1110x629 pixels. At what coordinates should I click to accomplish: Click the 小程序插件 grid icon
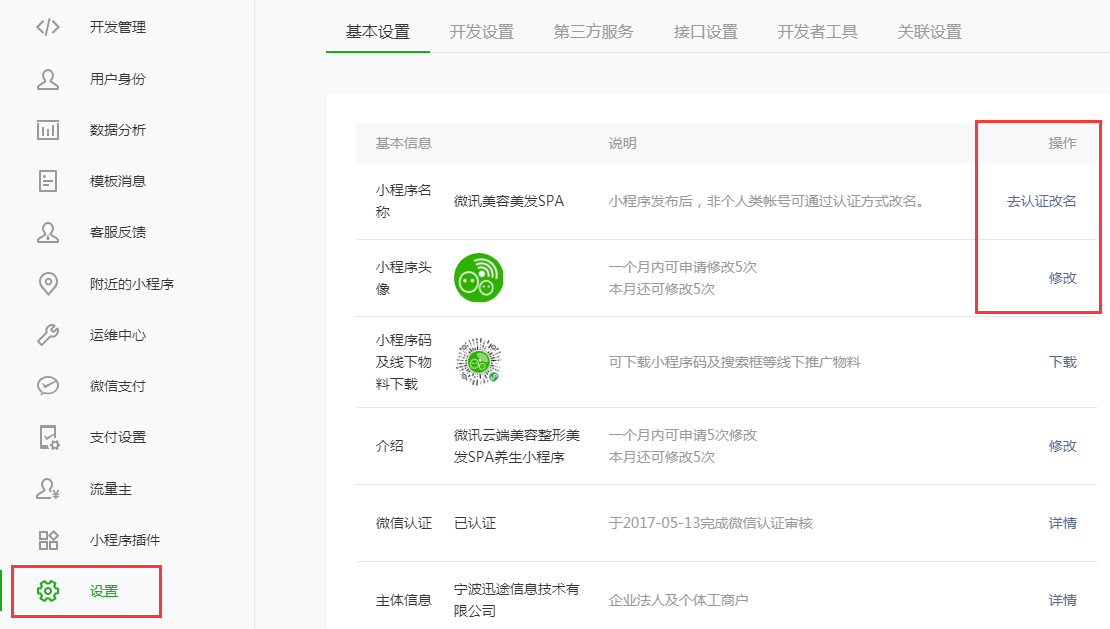click(x=48, y=540)
